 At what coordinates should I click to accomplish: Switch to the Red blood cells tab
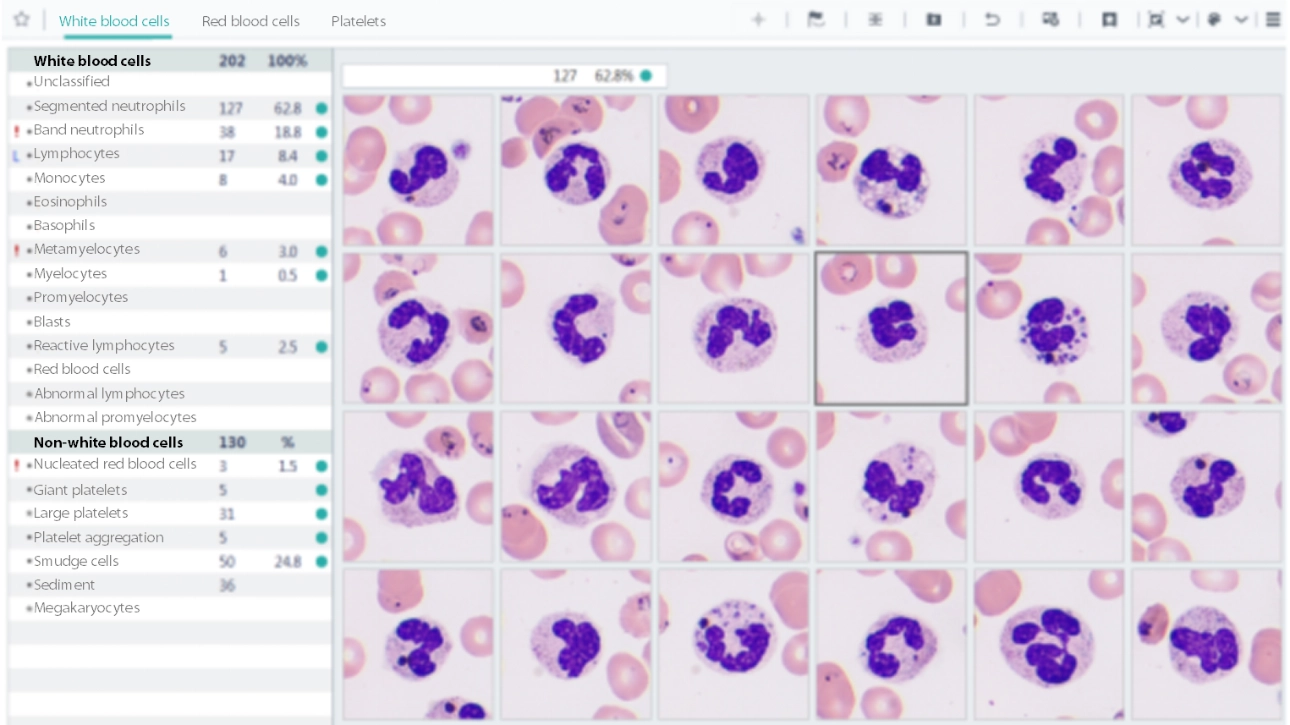[x=250, y=21]
